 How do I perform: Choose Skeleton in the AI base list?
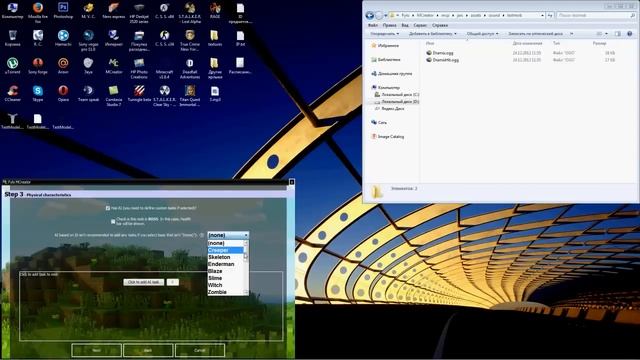[x=225, y=257]
